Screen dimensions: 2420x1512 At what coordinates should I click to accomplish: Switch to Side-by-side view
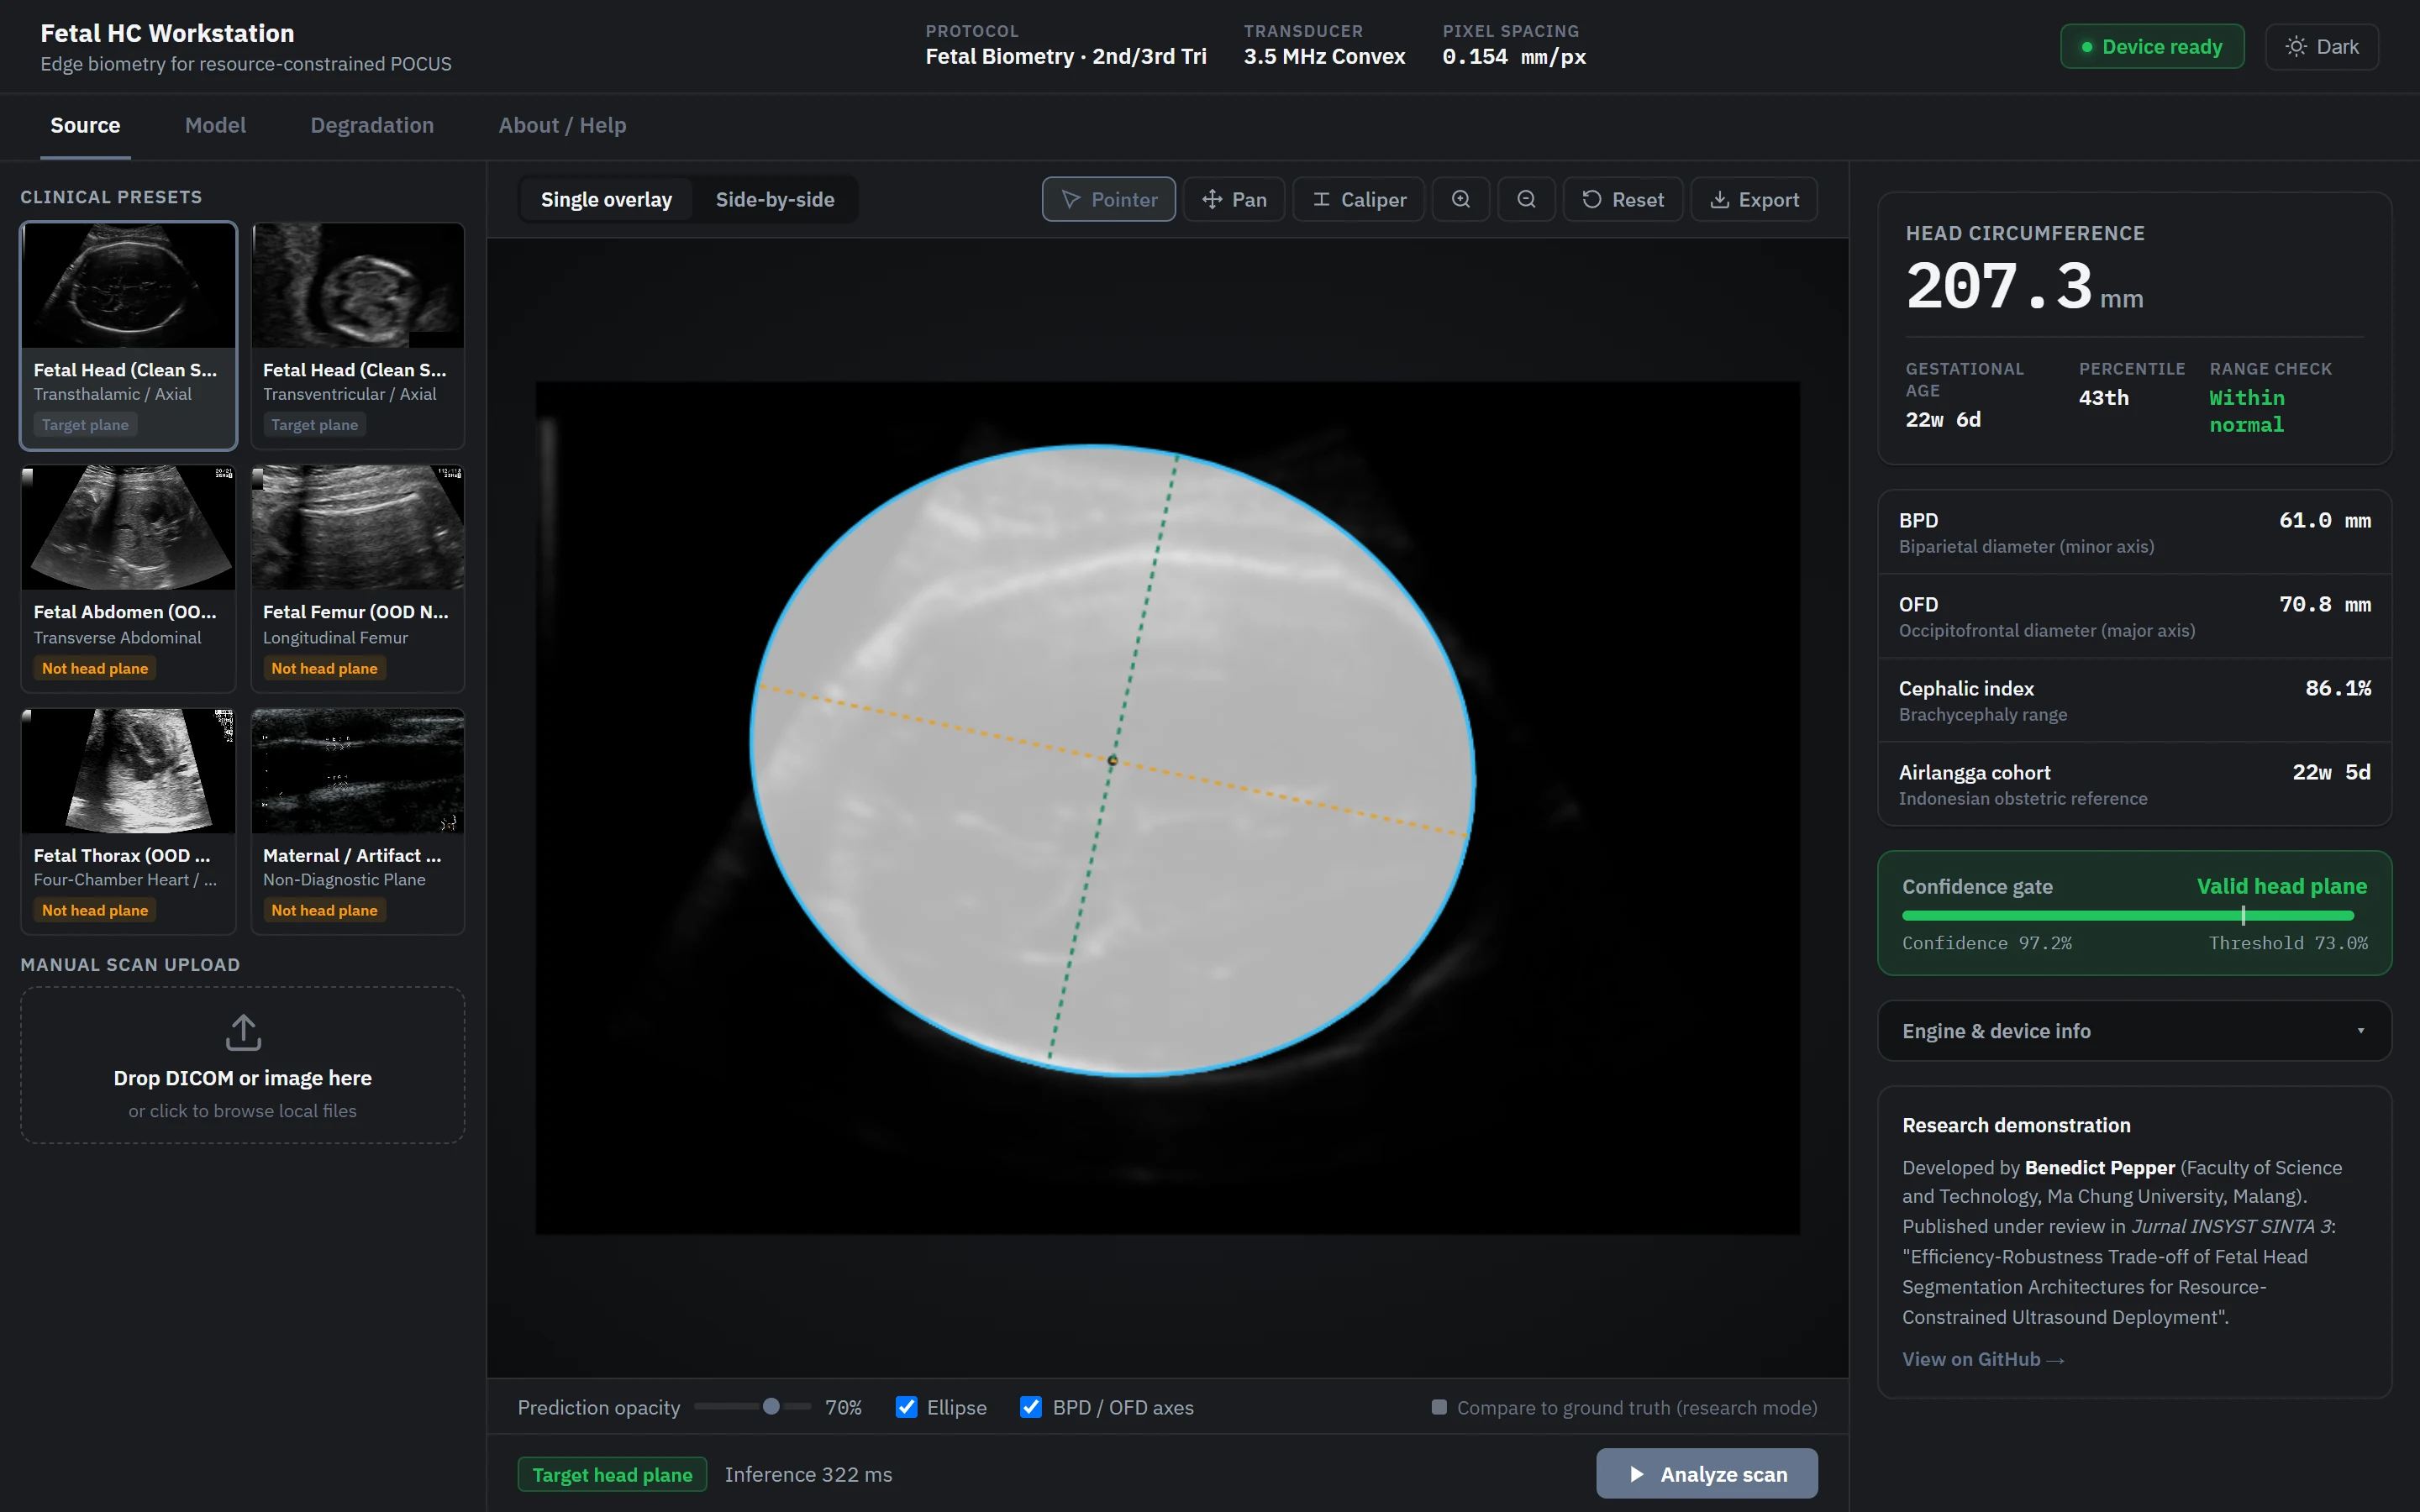point(775,199)
